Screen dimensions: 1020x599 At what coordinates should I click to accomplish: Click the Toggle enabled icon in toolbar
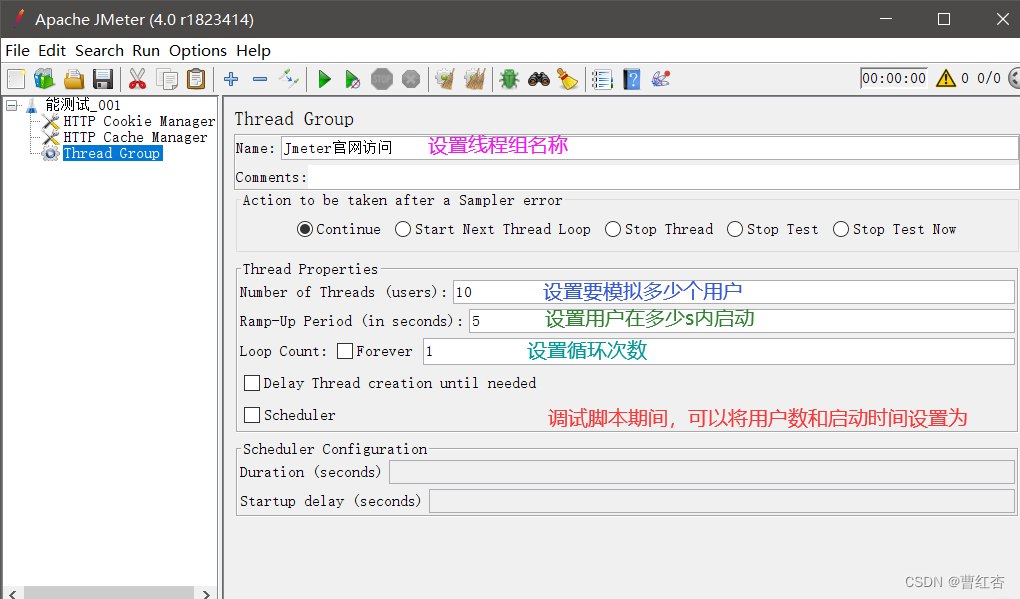[x=289, y=79]
